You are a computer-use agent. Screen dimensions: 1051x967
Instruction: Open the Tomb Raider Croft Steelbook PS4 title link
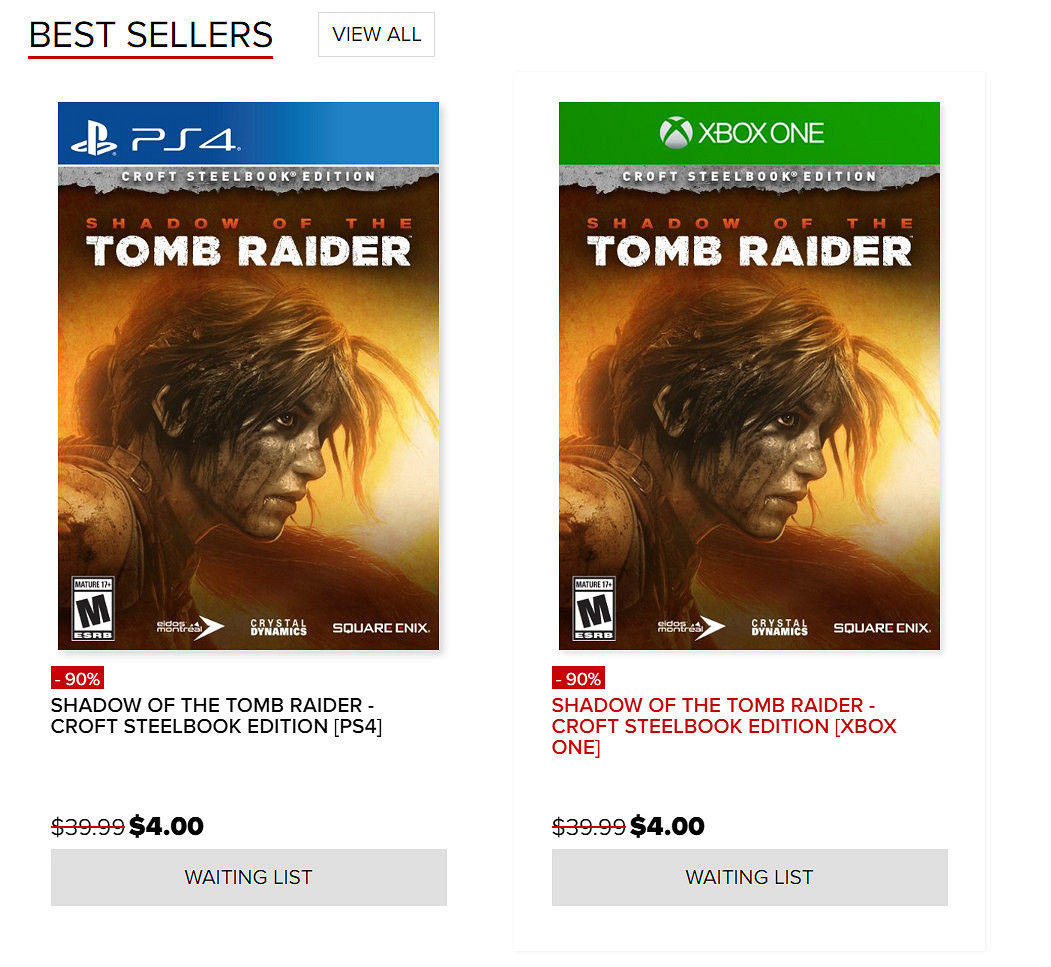pyautogui.click(x=216, y=716)
